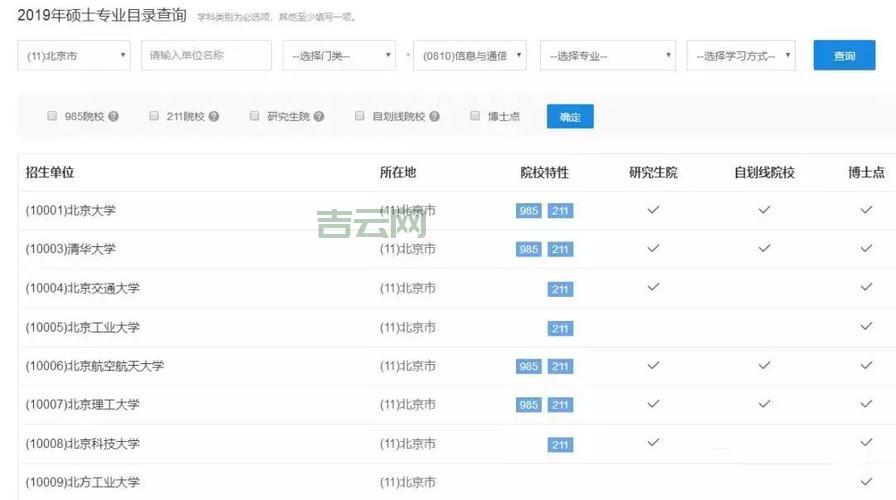Open the (10007)北京理工大学 entry

point(82,405)
